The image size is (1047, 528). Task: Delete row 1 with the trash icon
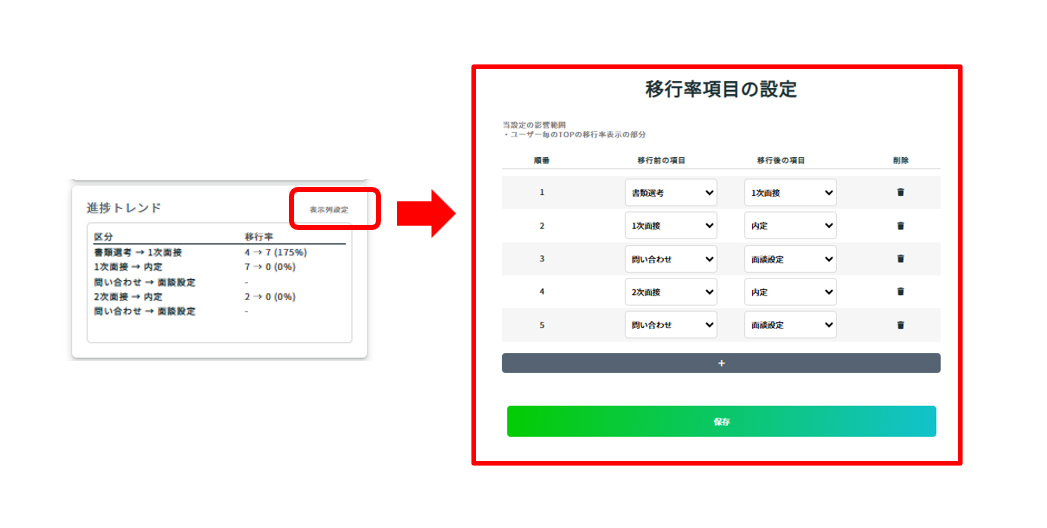[900, 192]
